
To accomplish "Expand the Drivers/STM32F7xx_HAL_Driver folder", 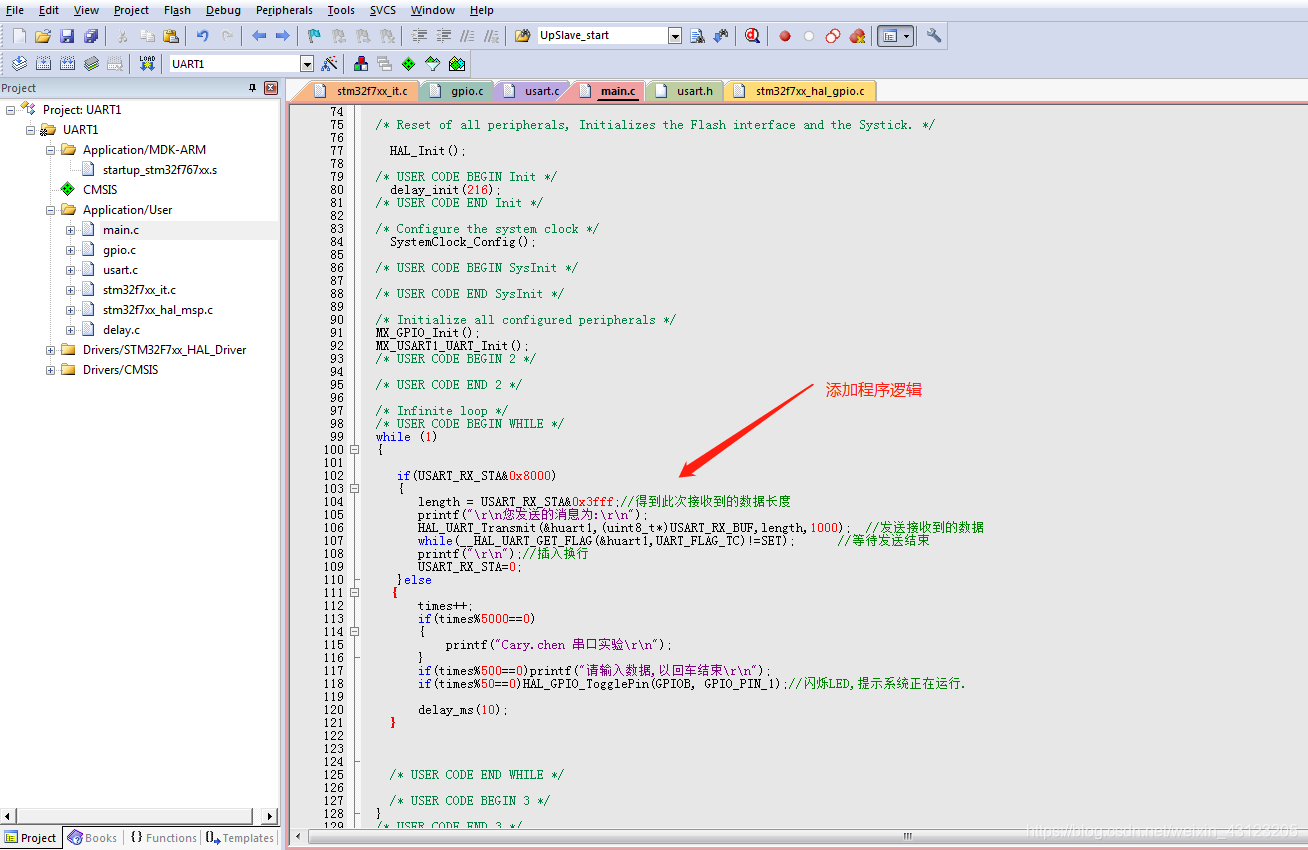I will point(50,350).
